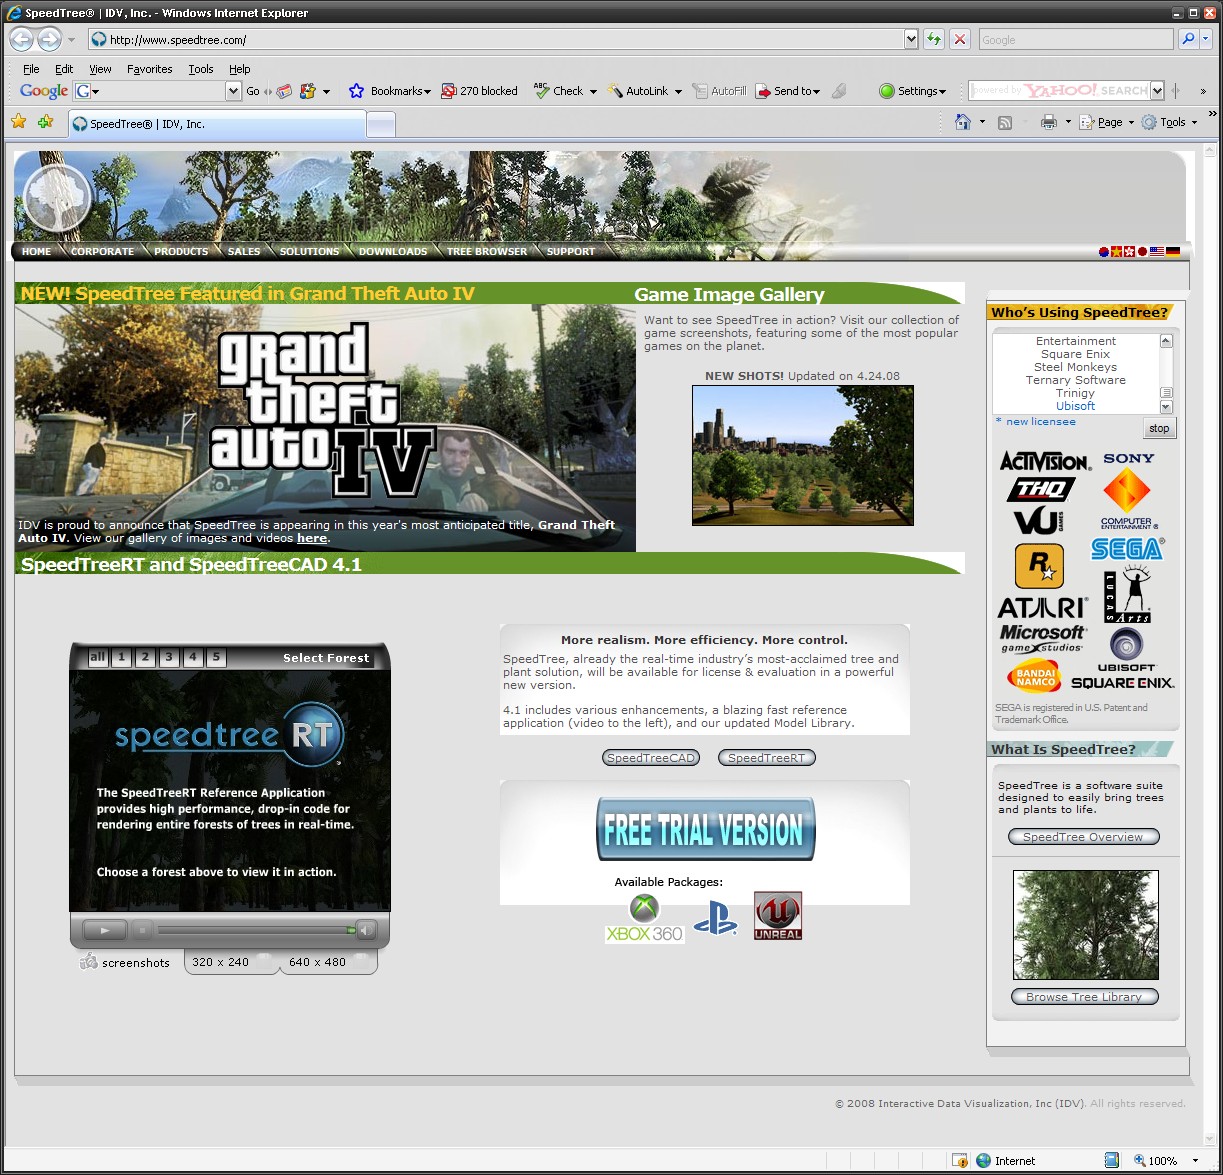This screenshot has width=1223, height=1175.
Task: Click the SpeedTreeRT button below the description
Action: click(x=767, y=758)
